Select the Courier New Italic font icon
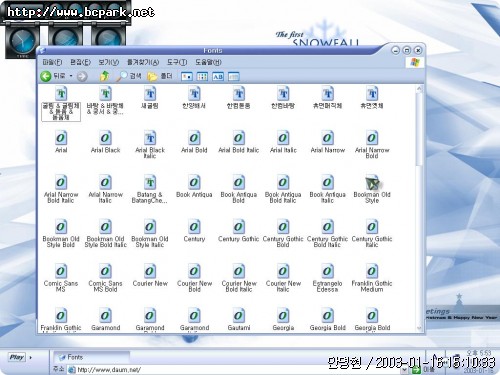The width and height of the screenshot is (500, 375). (283, 271)
